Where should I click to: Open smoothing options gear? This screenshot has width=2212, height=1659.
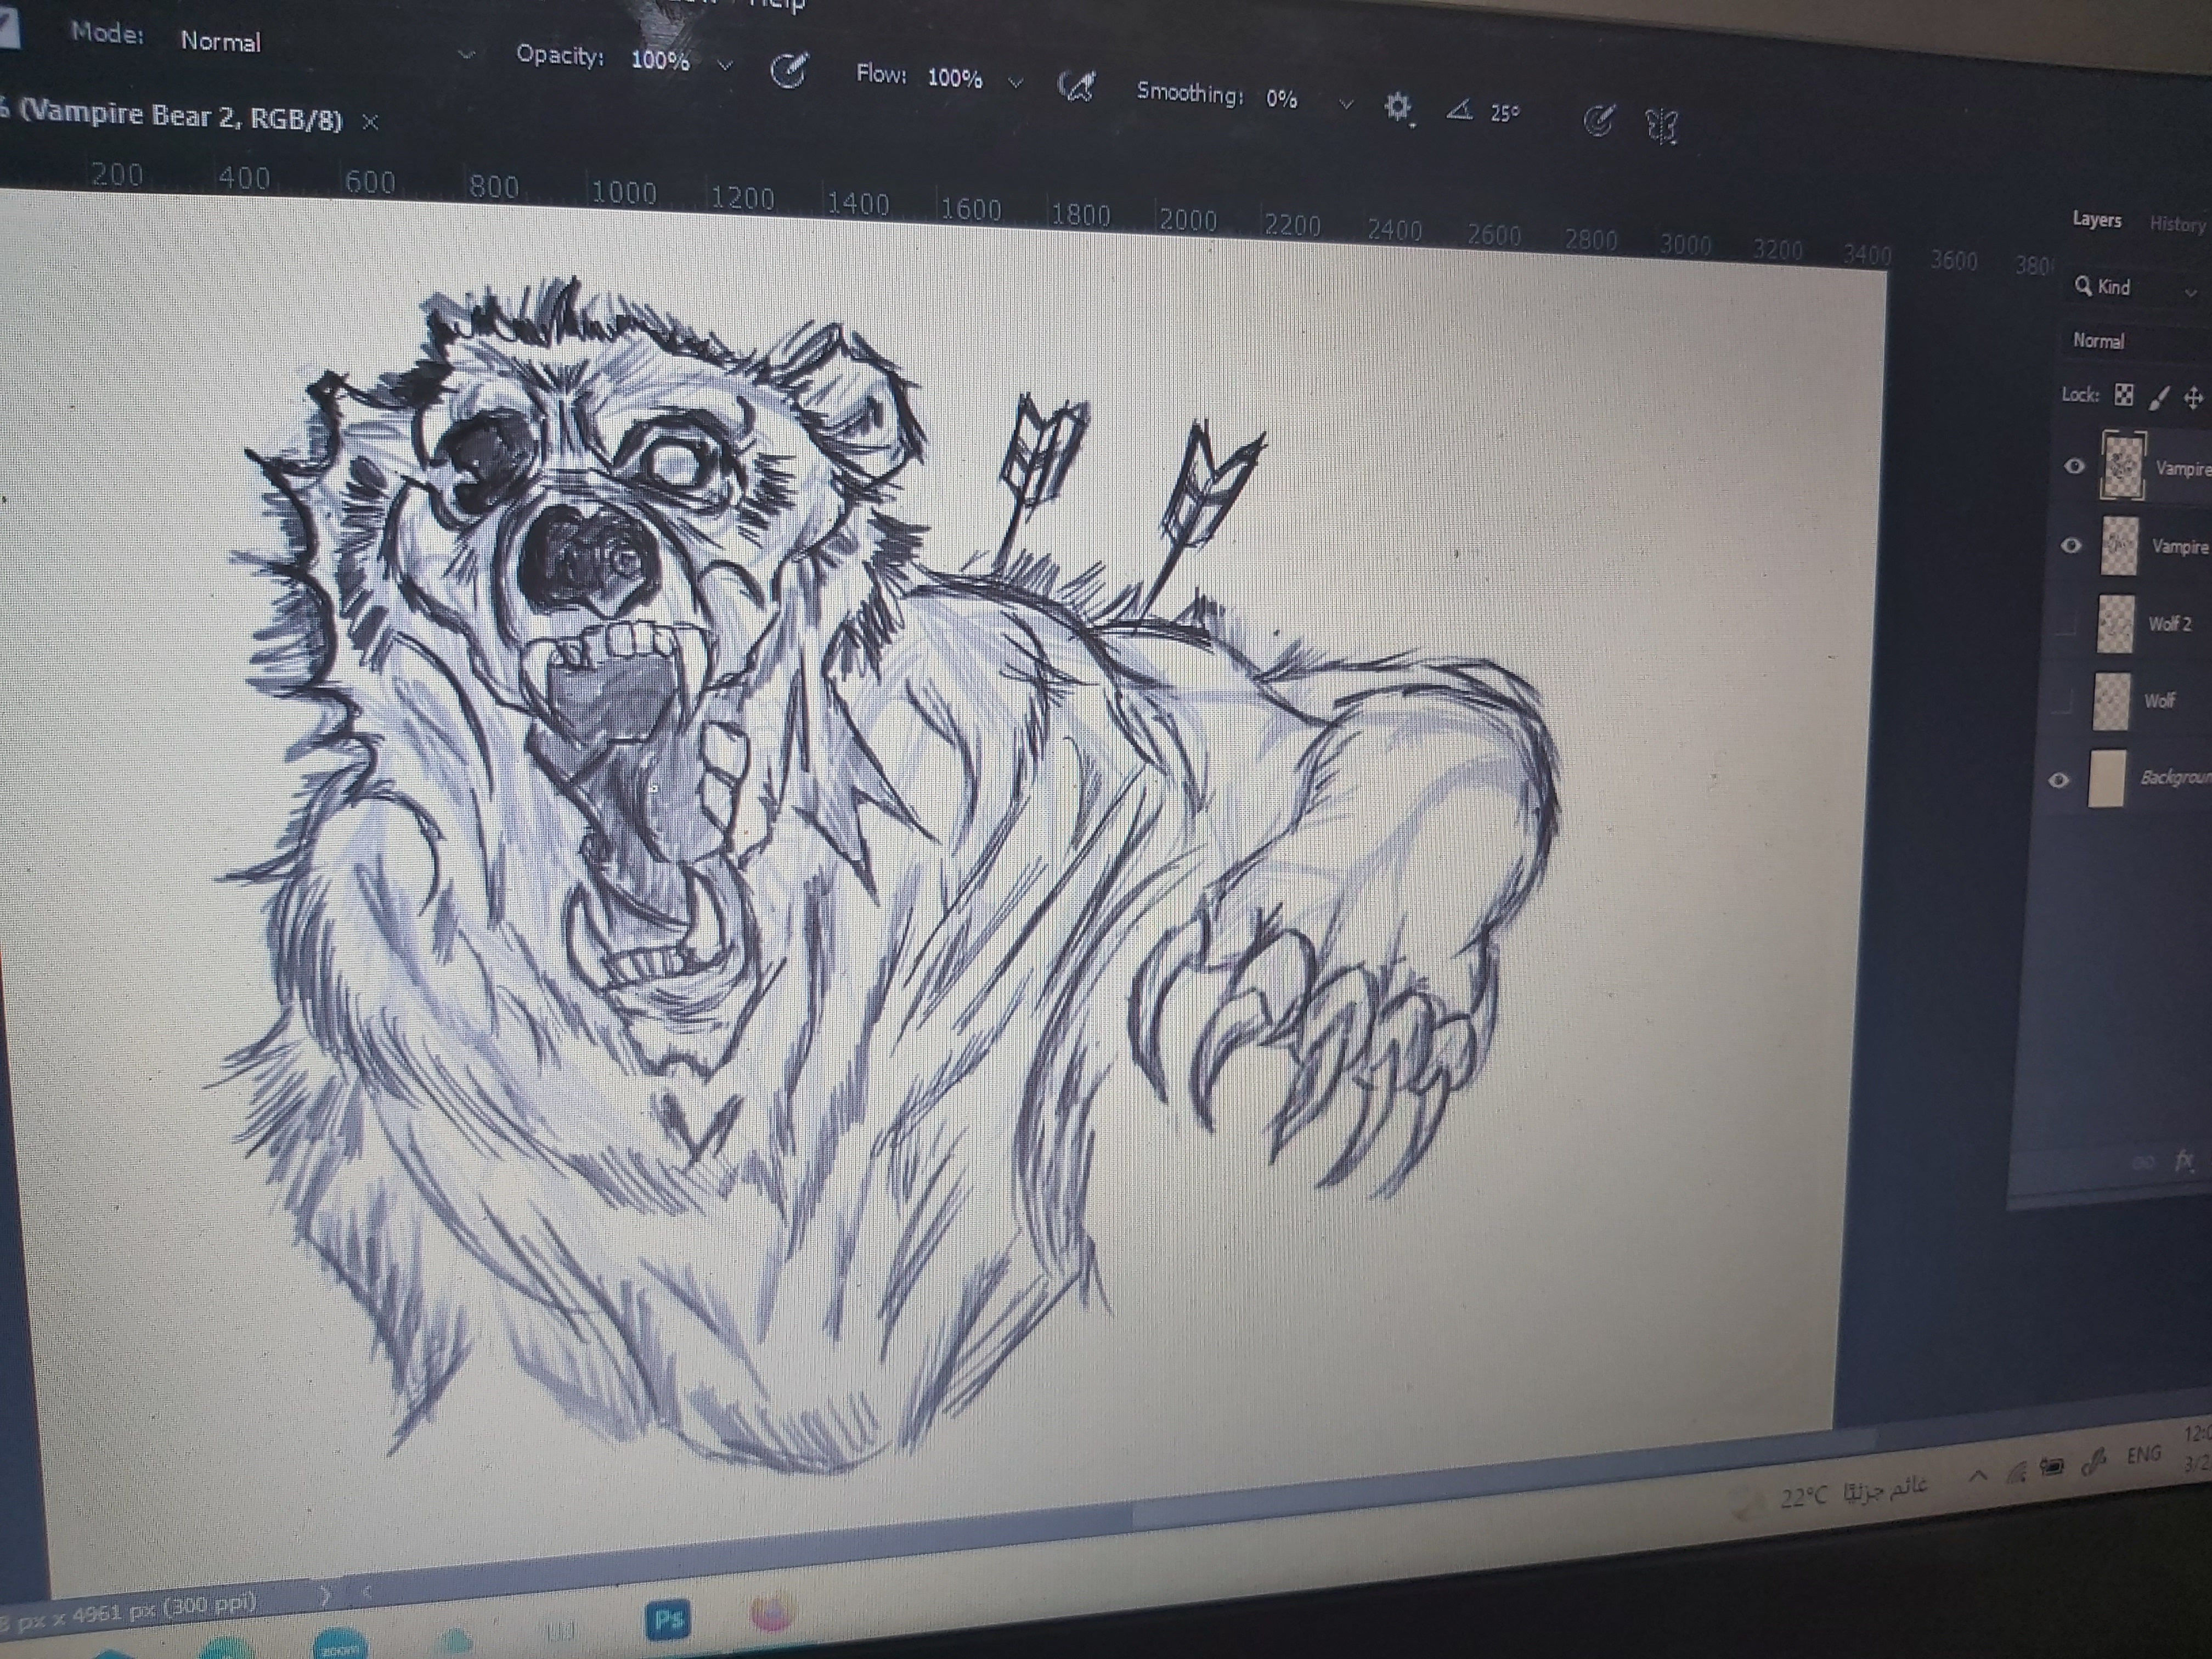pos(1397,106)
